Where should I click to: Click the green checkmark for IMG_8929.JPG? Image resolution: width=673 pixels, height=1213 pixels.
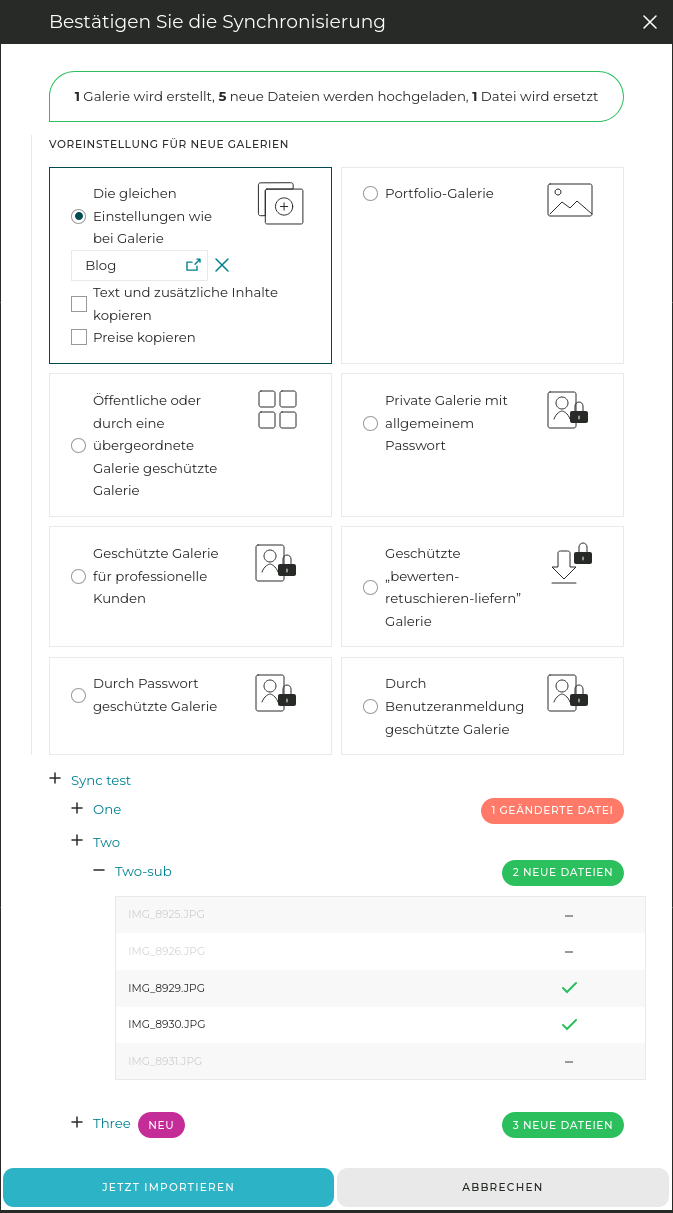[x=569, y=988]
